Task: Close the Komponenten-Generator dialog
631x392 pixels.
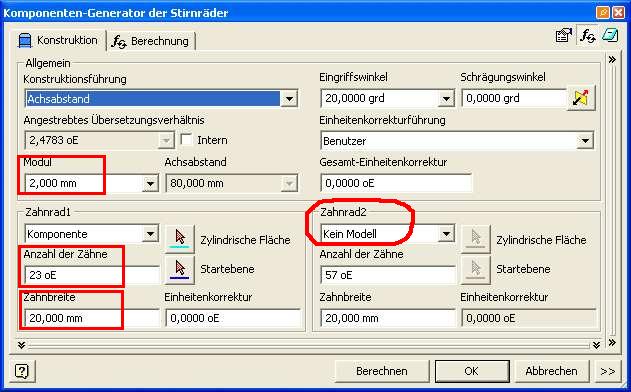Action: coord(619,12)
